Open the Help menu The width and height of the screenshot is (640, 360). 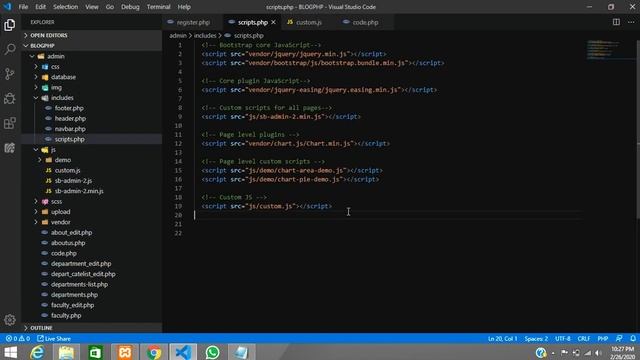pos(184,7)
